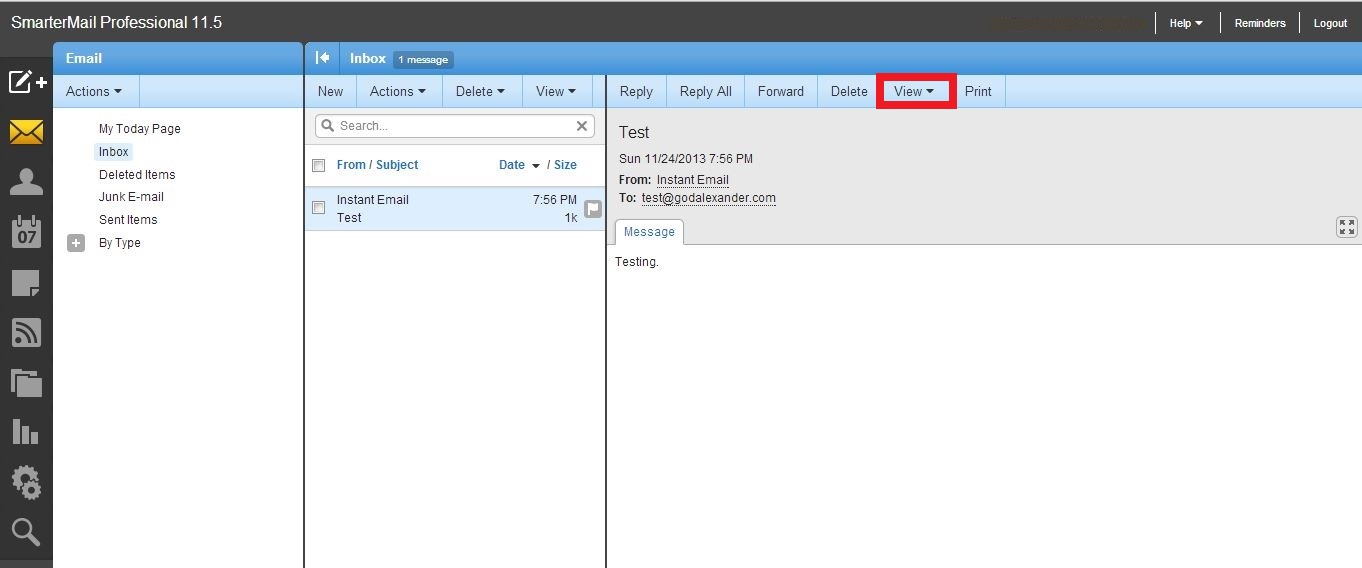Expand the message to full view
Screen dimensions: 1362x568
tap(1347, 227)
